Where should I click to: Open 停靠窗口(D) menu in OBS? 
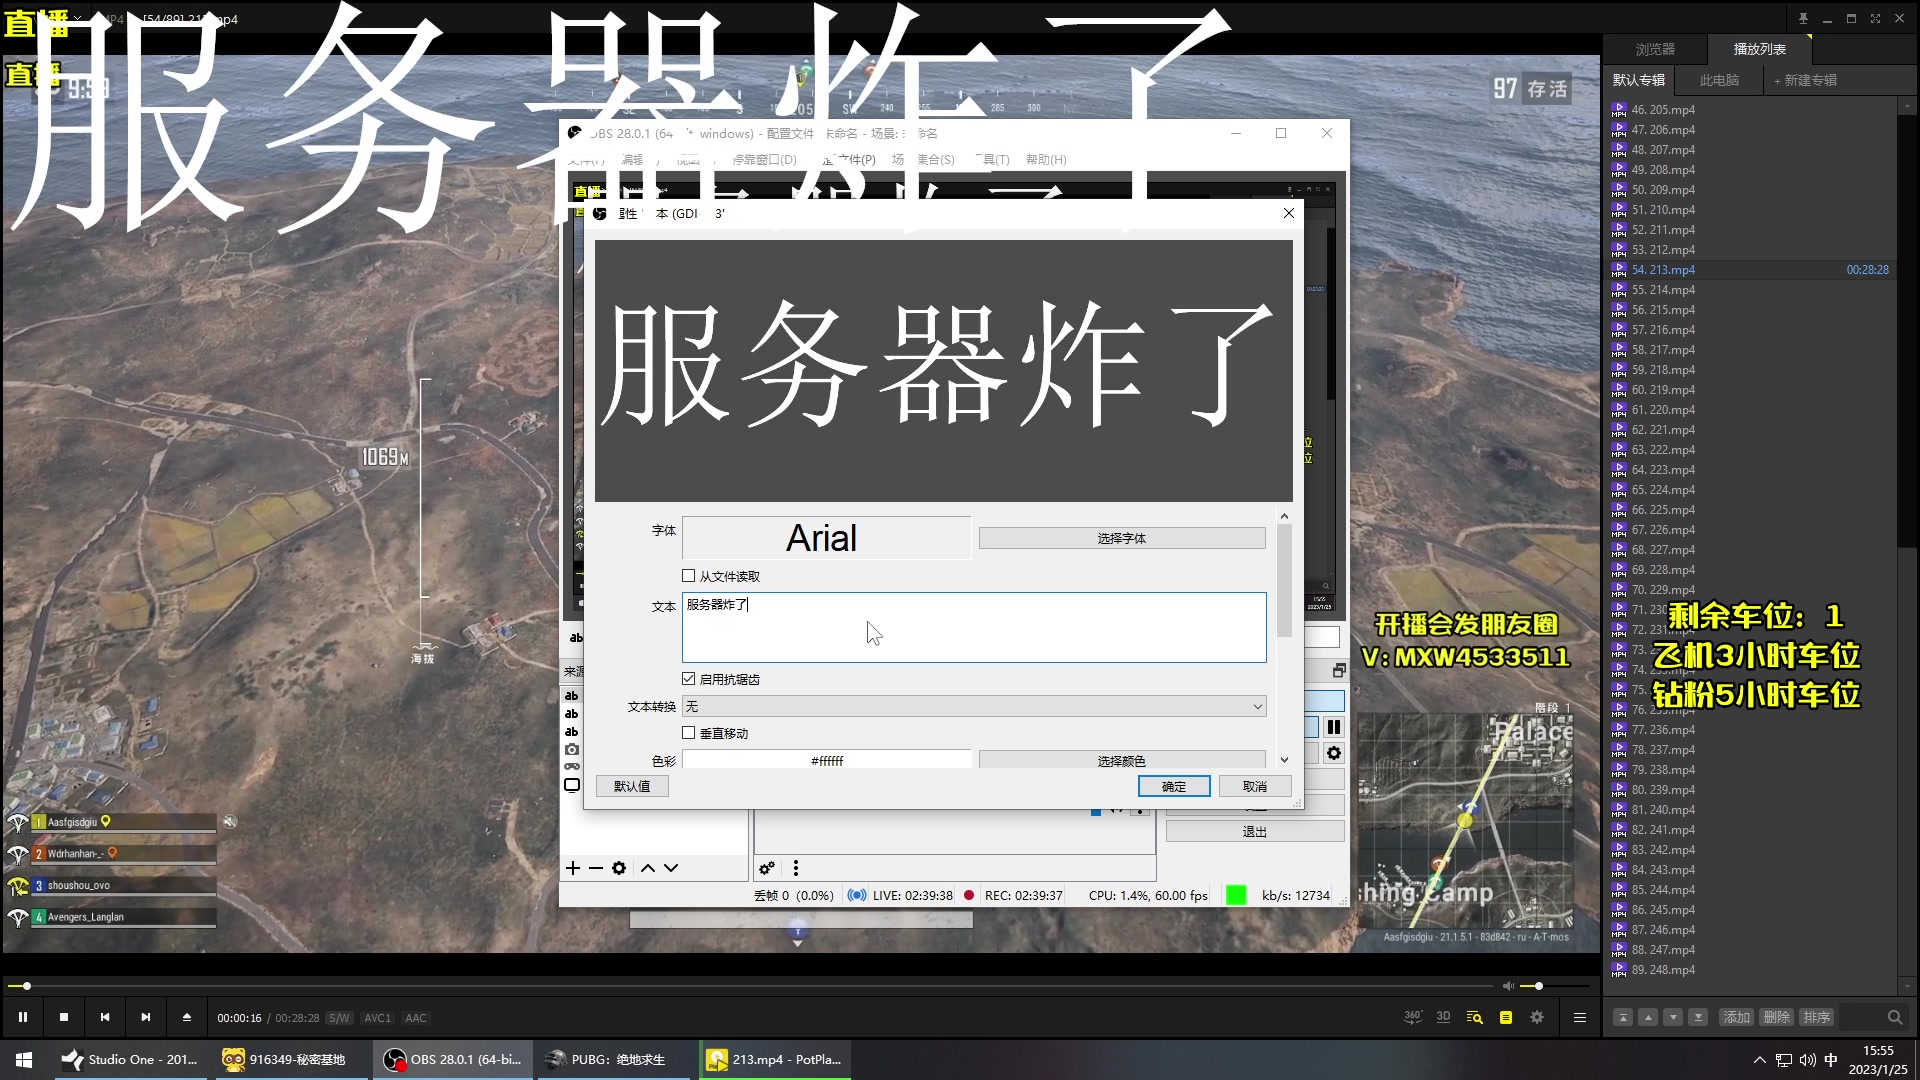(764, 159)
